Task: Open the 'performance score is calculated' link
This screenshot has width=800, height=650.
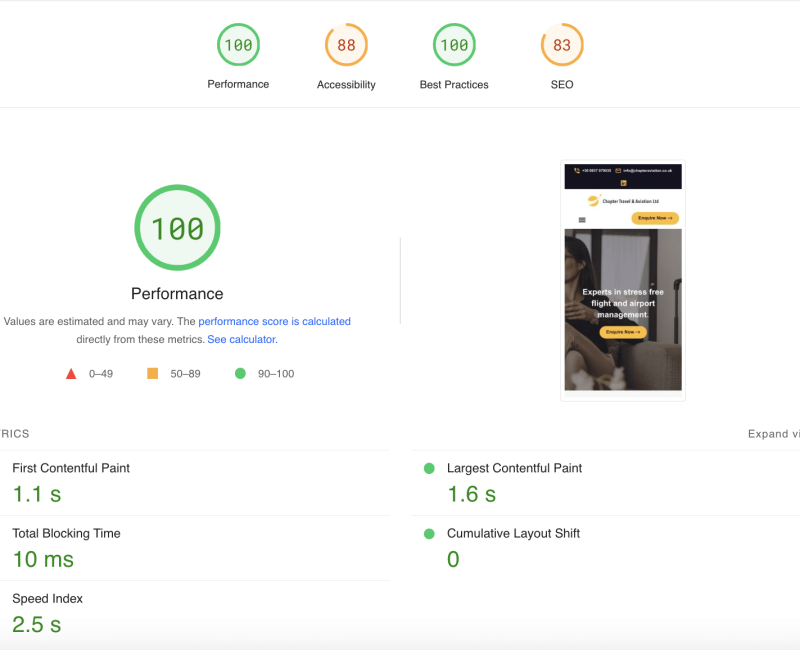Action: pyautogui.click(x=274, y=322)
